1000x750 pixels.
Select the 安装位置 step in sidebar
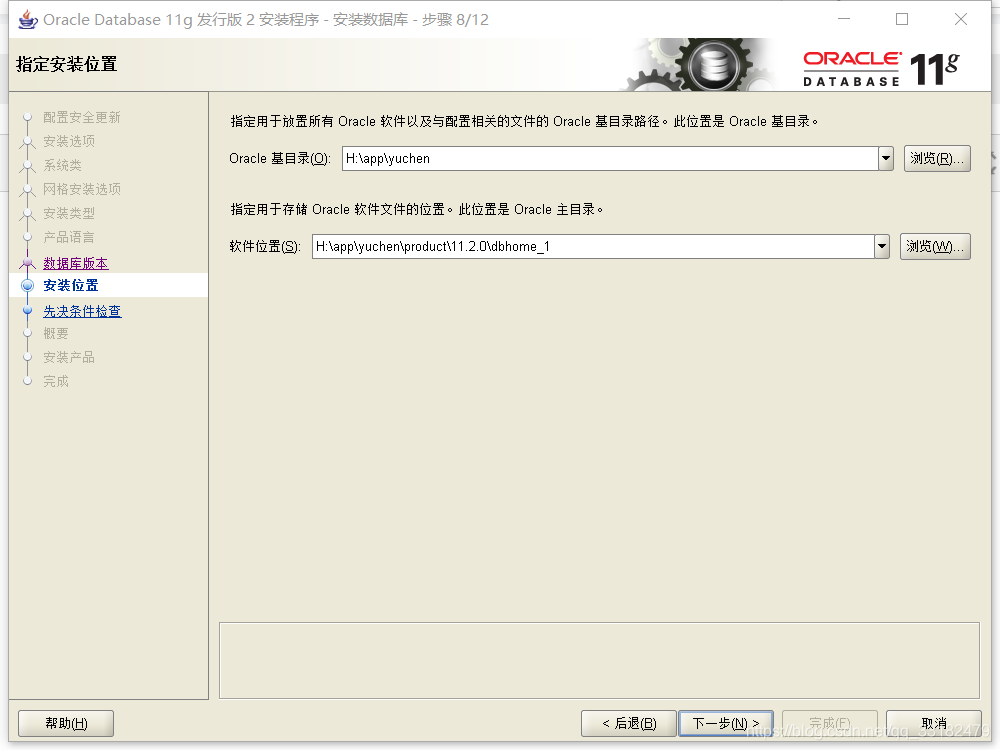coord(71,285)
